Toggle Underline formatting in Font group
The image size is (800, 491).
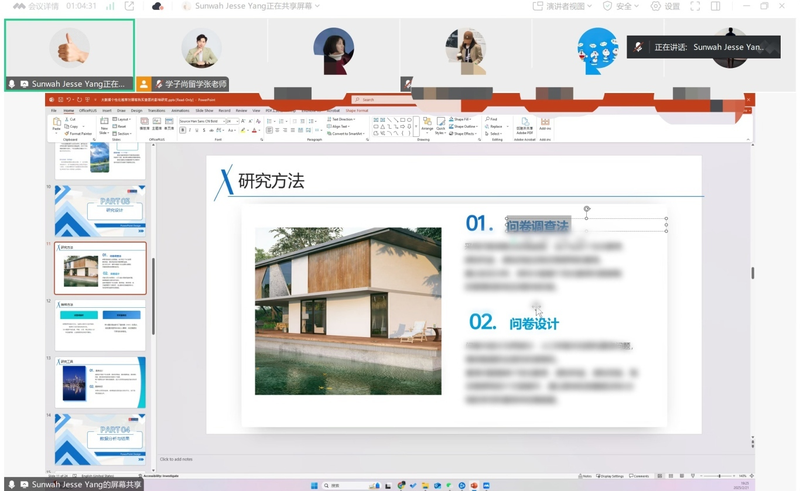(197, 130)
